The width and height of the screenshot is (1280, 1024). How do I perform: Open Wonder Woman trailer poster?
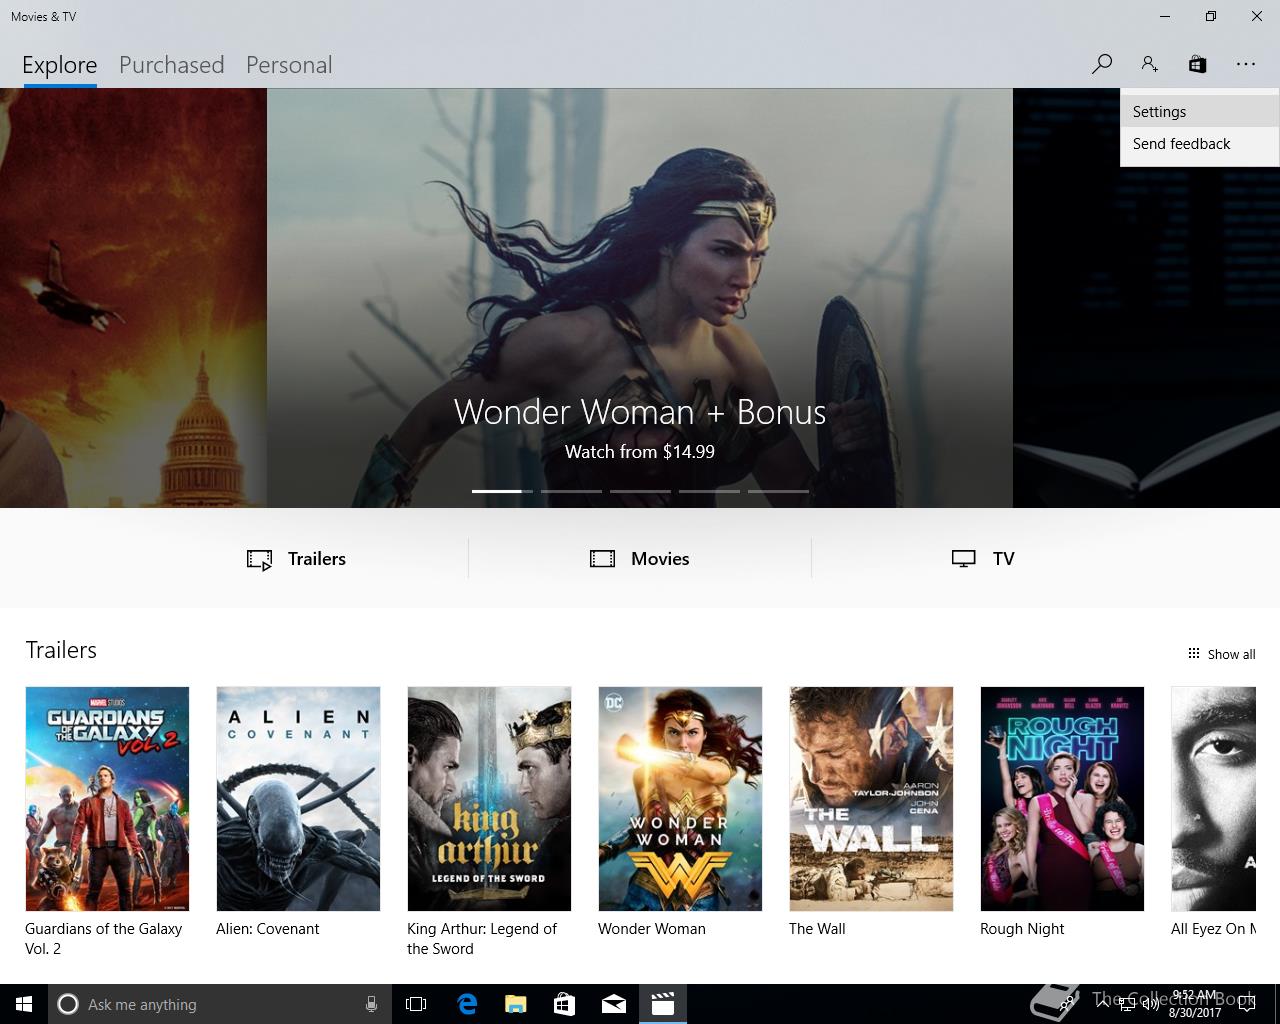(x=680, y=799)
